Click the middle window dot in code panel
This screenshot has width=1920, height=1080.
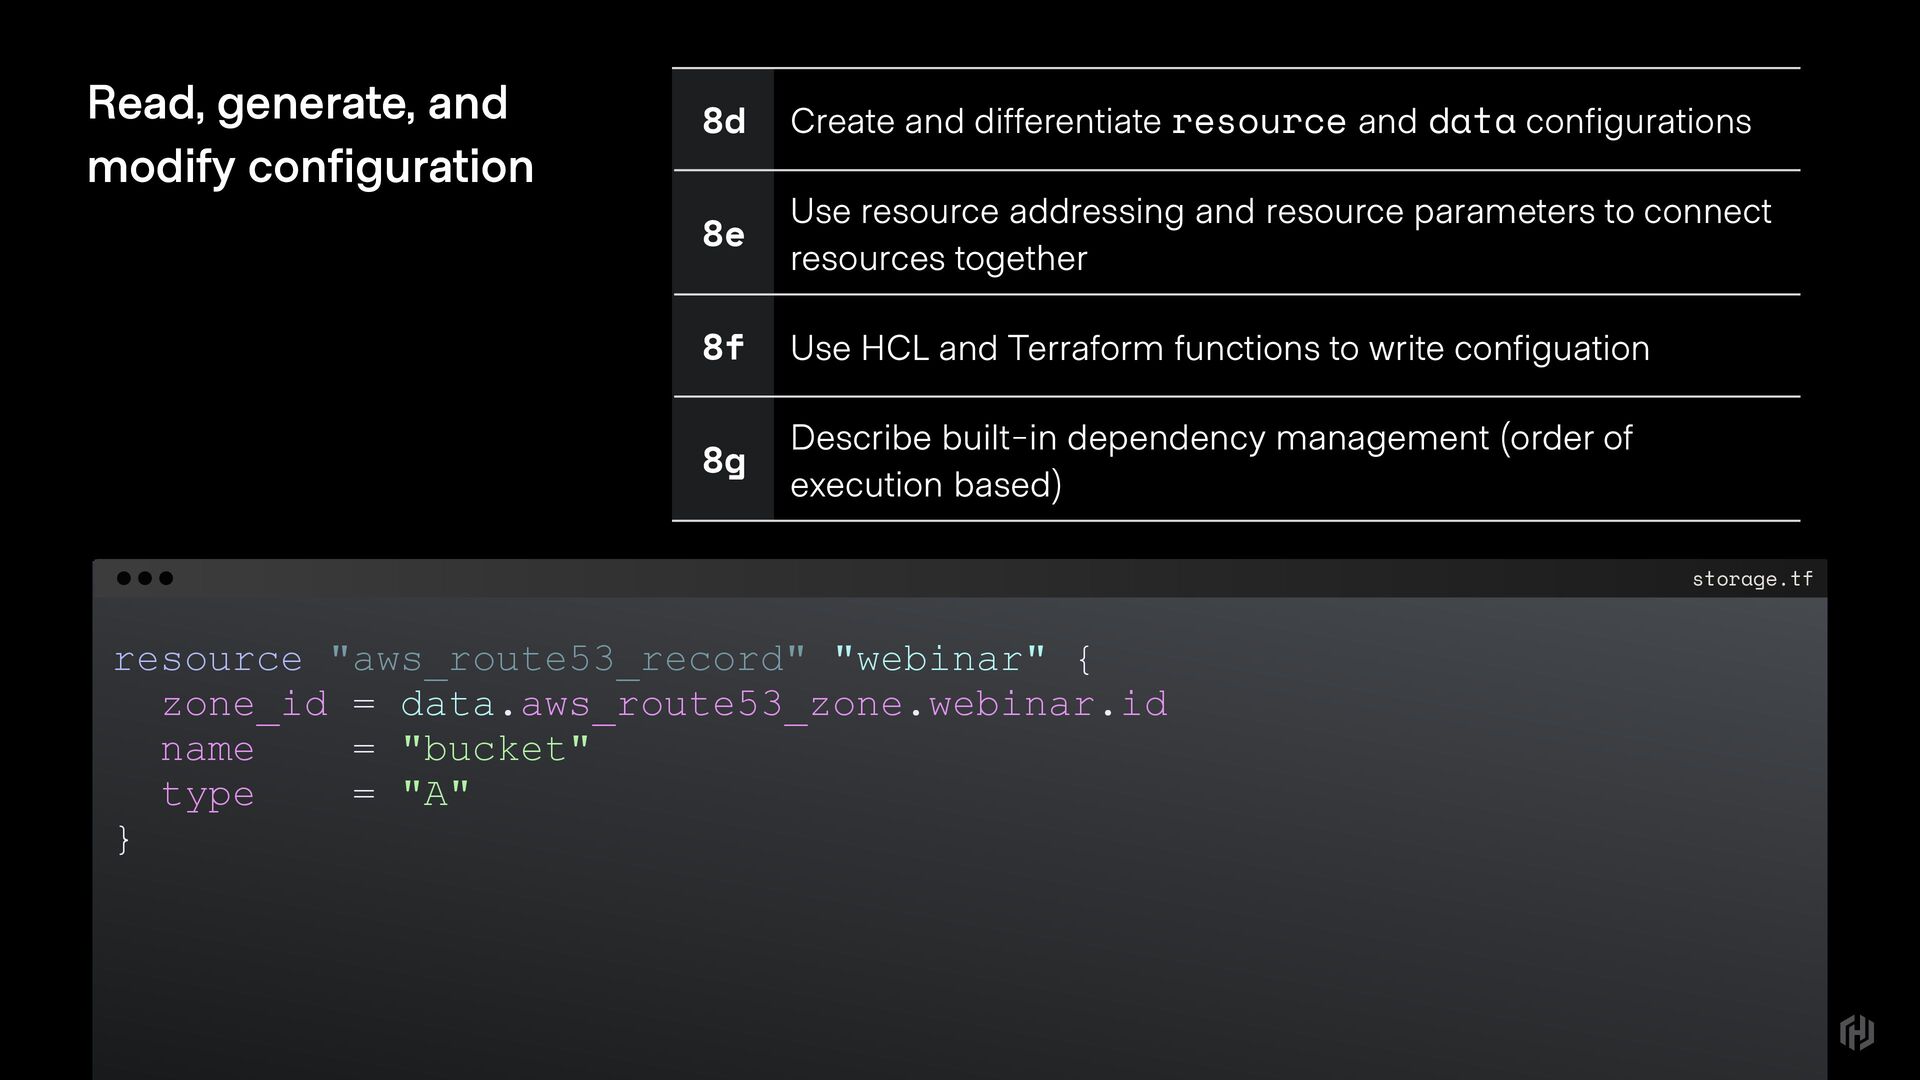pyautogui.click(x=145, y=578)
